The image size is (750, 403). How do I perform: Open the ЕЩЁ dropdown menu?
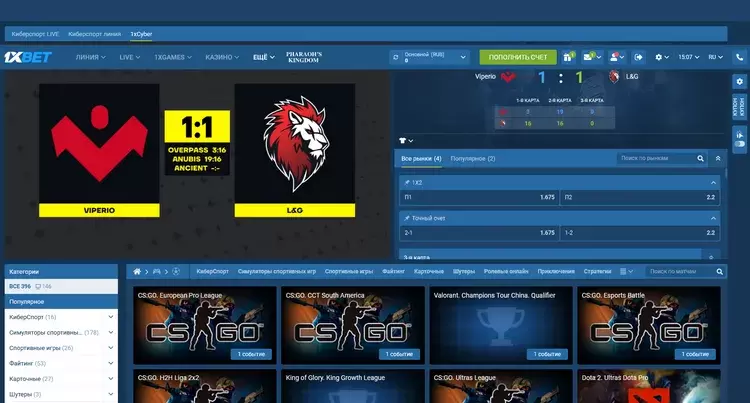(x=264, y=57)
